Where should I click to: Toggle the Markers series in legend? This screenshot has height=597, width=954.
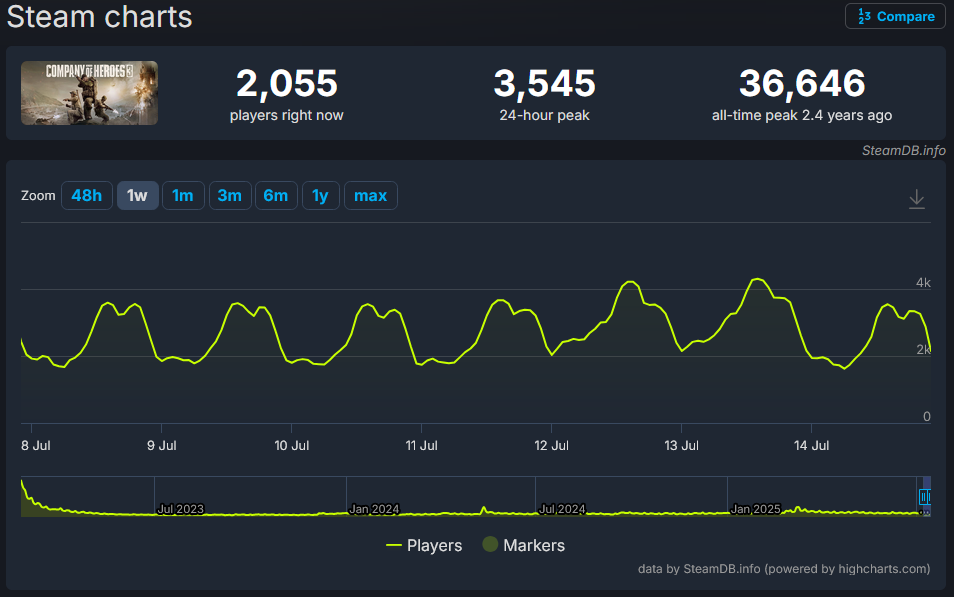point(523,545)
